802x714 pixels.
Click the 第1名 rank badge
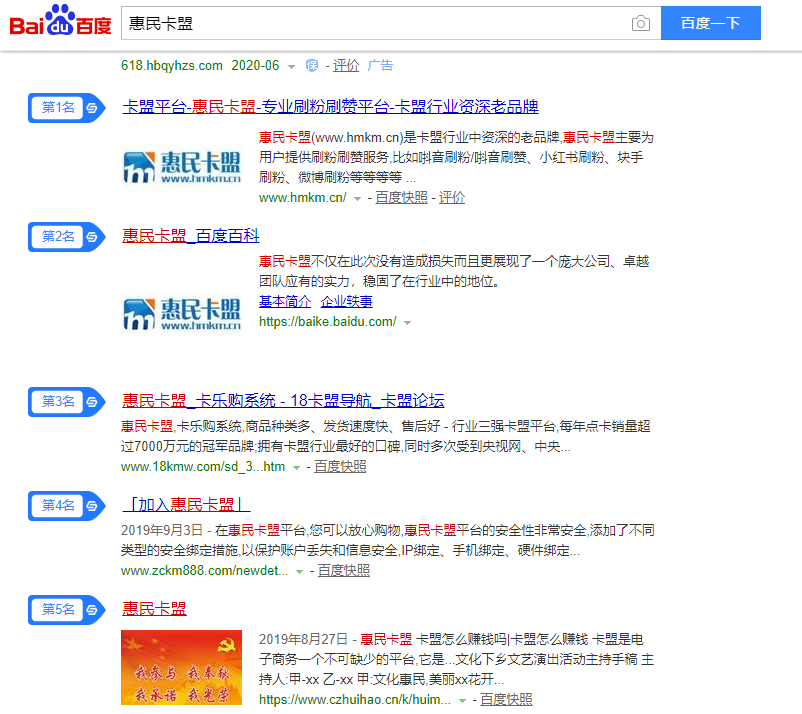tap(66, 108)
